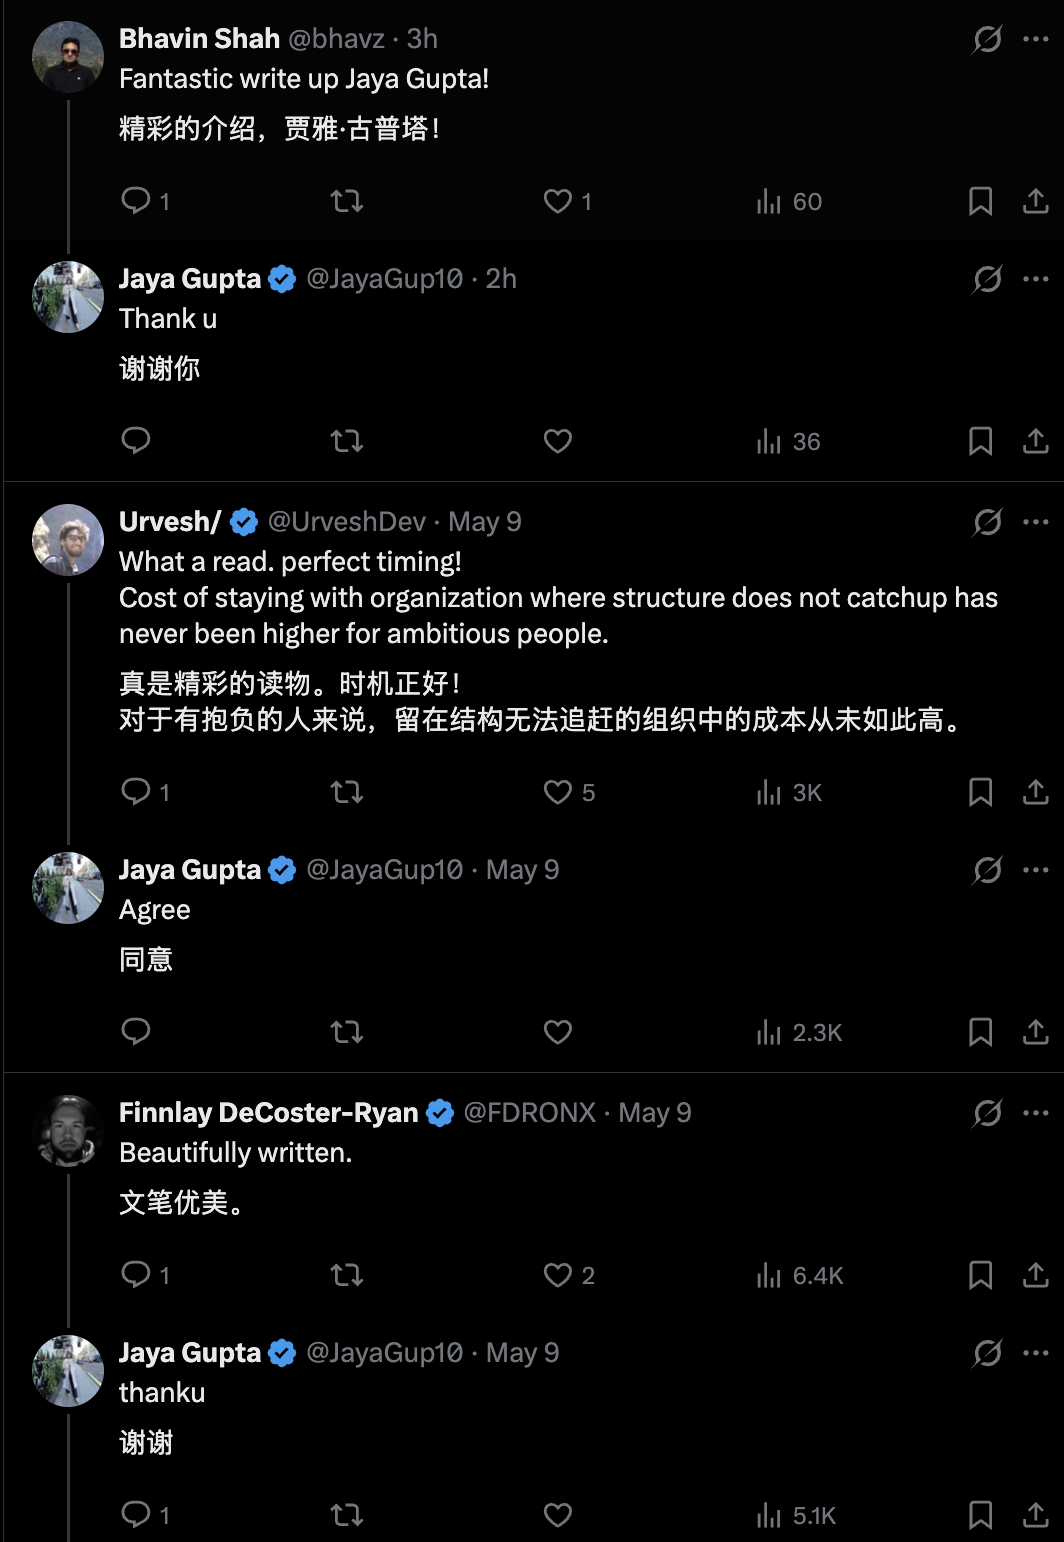This screenshot has width=1064, height=1542.
Task: Toggle like on Finnlay's tweet with 2 likes
Action: 568,1275
